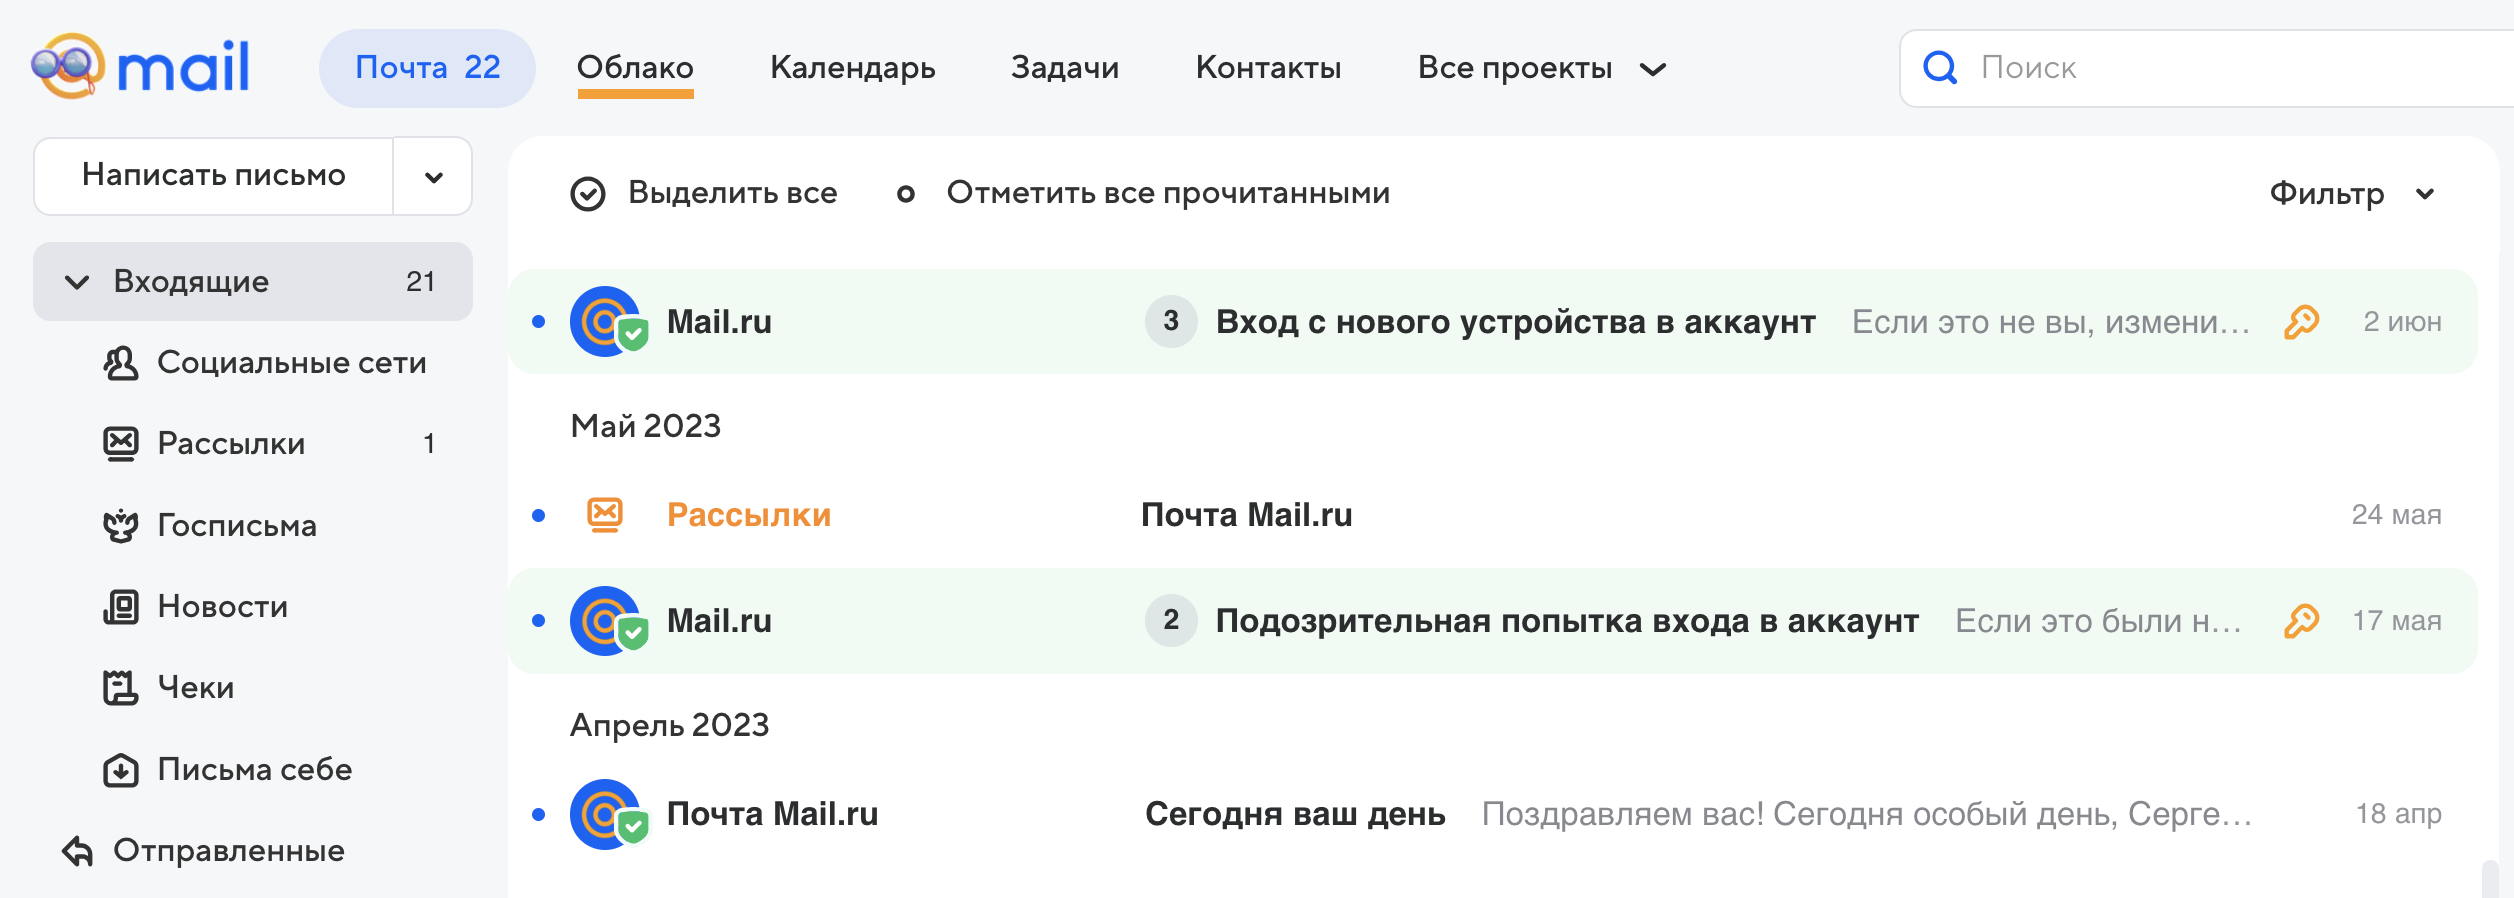Switch to the Облако tab
Screen dimensions: 2514x898
tap(635, 68)
